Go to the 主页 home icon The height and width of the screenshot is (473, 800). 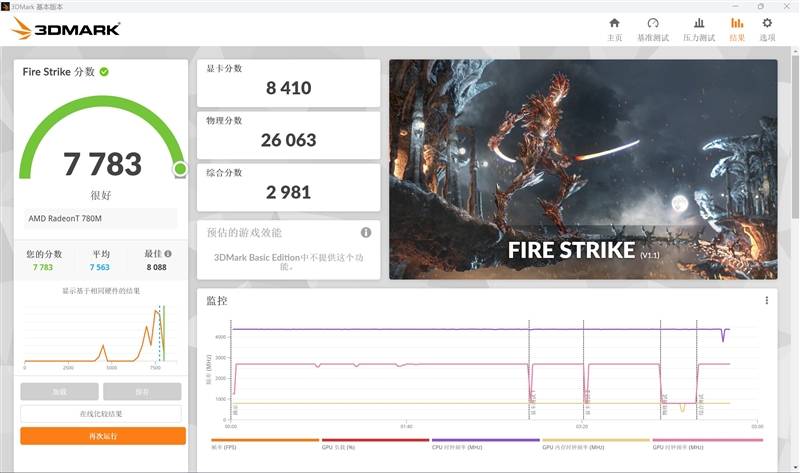click(x=614, y=29)
